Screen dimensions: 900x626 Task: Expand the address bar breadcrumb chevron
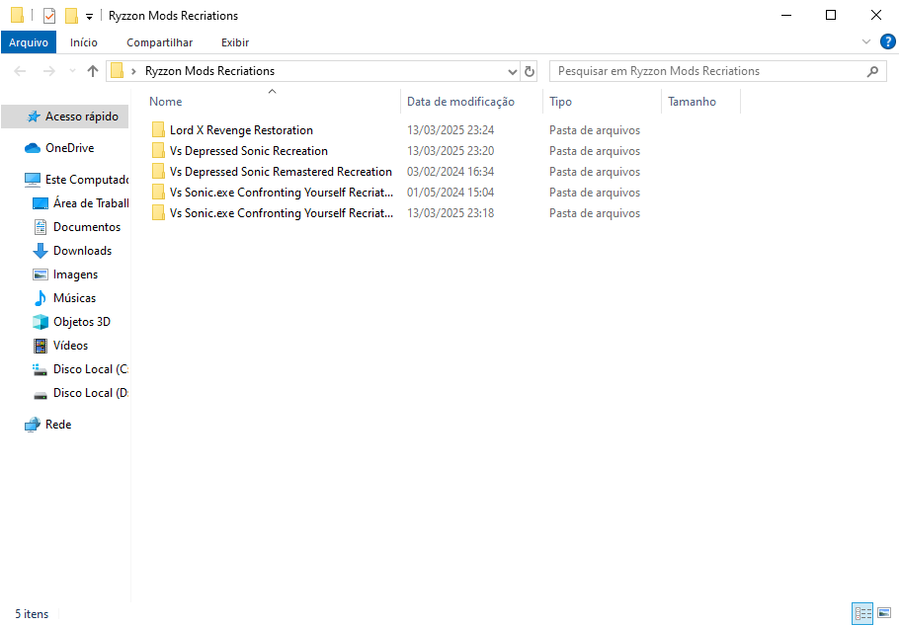[x=134, y=71]
